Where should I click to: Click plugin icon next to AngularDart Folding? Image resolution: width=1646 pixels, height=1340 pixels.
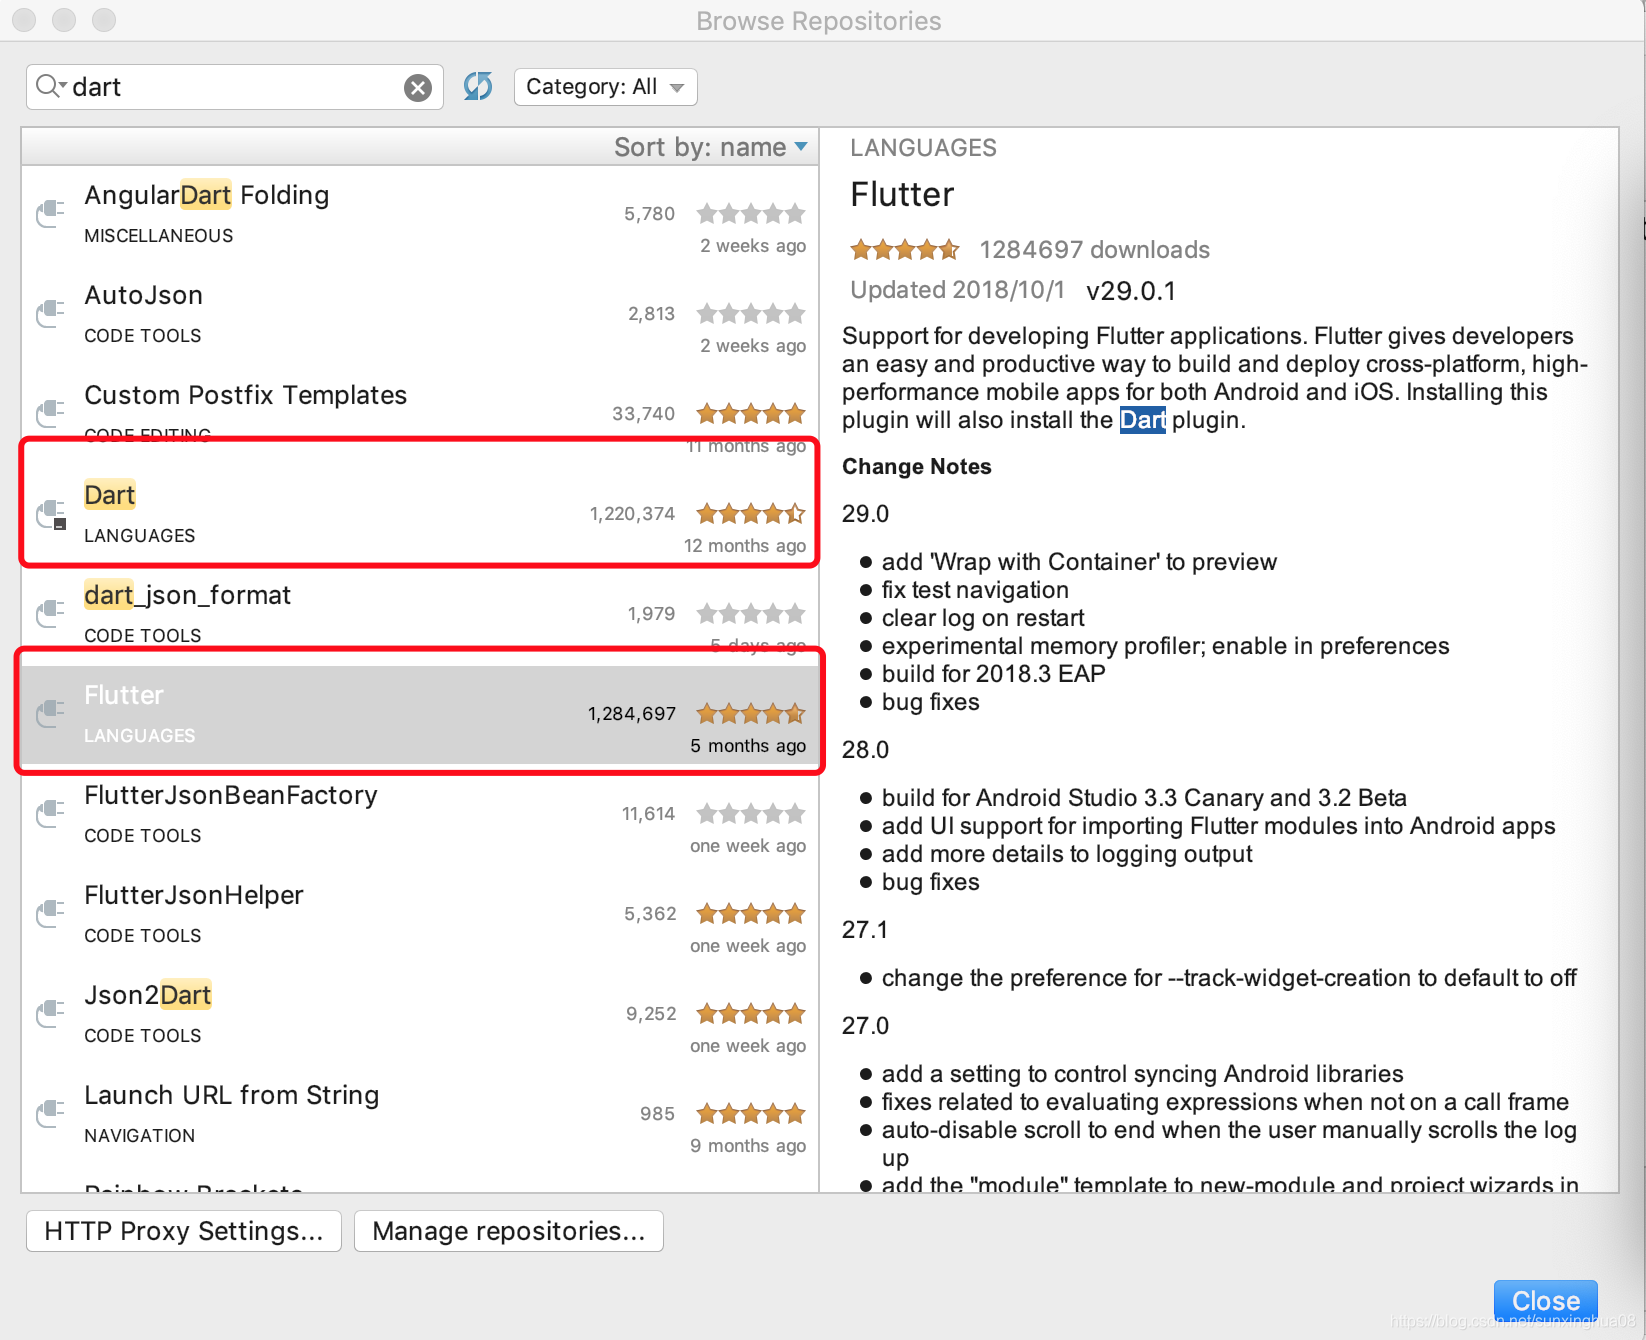tap(50, 213)
